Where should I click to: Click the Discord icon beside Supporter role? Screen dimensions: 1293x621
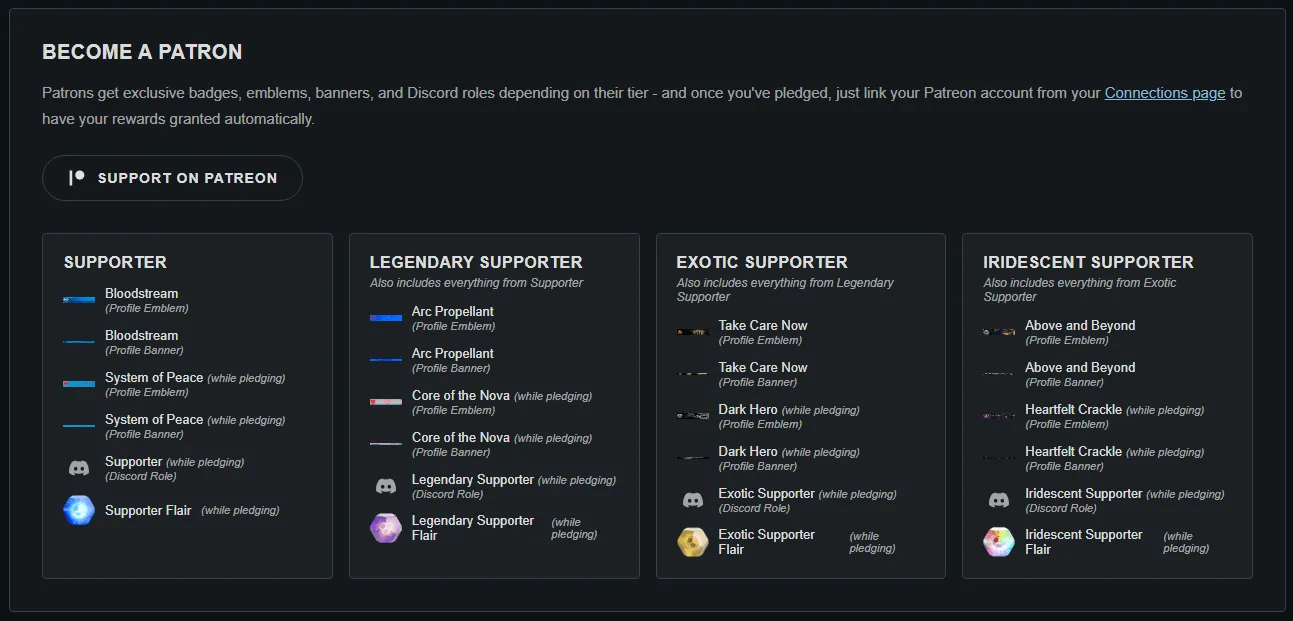click(x=79, y=468)
